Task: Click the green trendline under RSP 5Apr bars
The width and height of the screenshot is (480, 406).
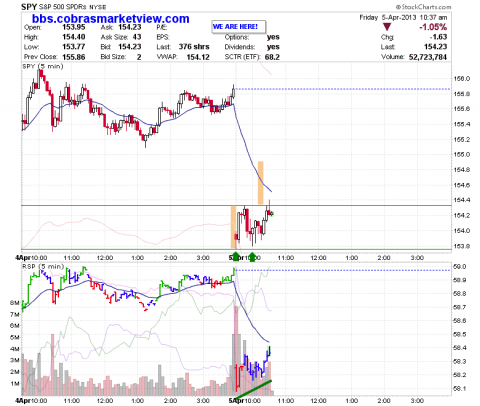Action: coord(254,389)
